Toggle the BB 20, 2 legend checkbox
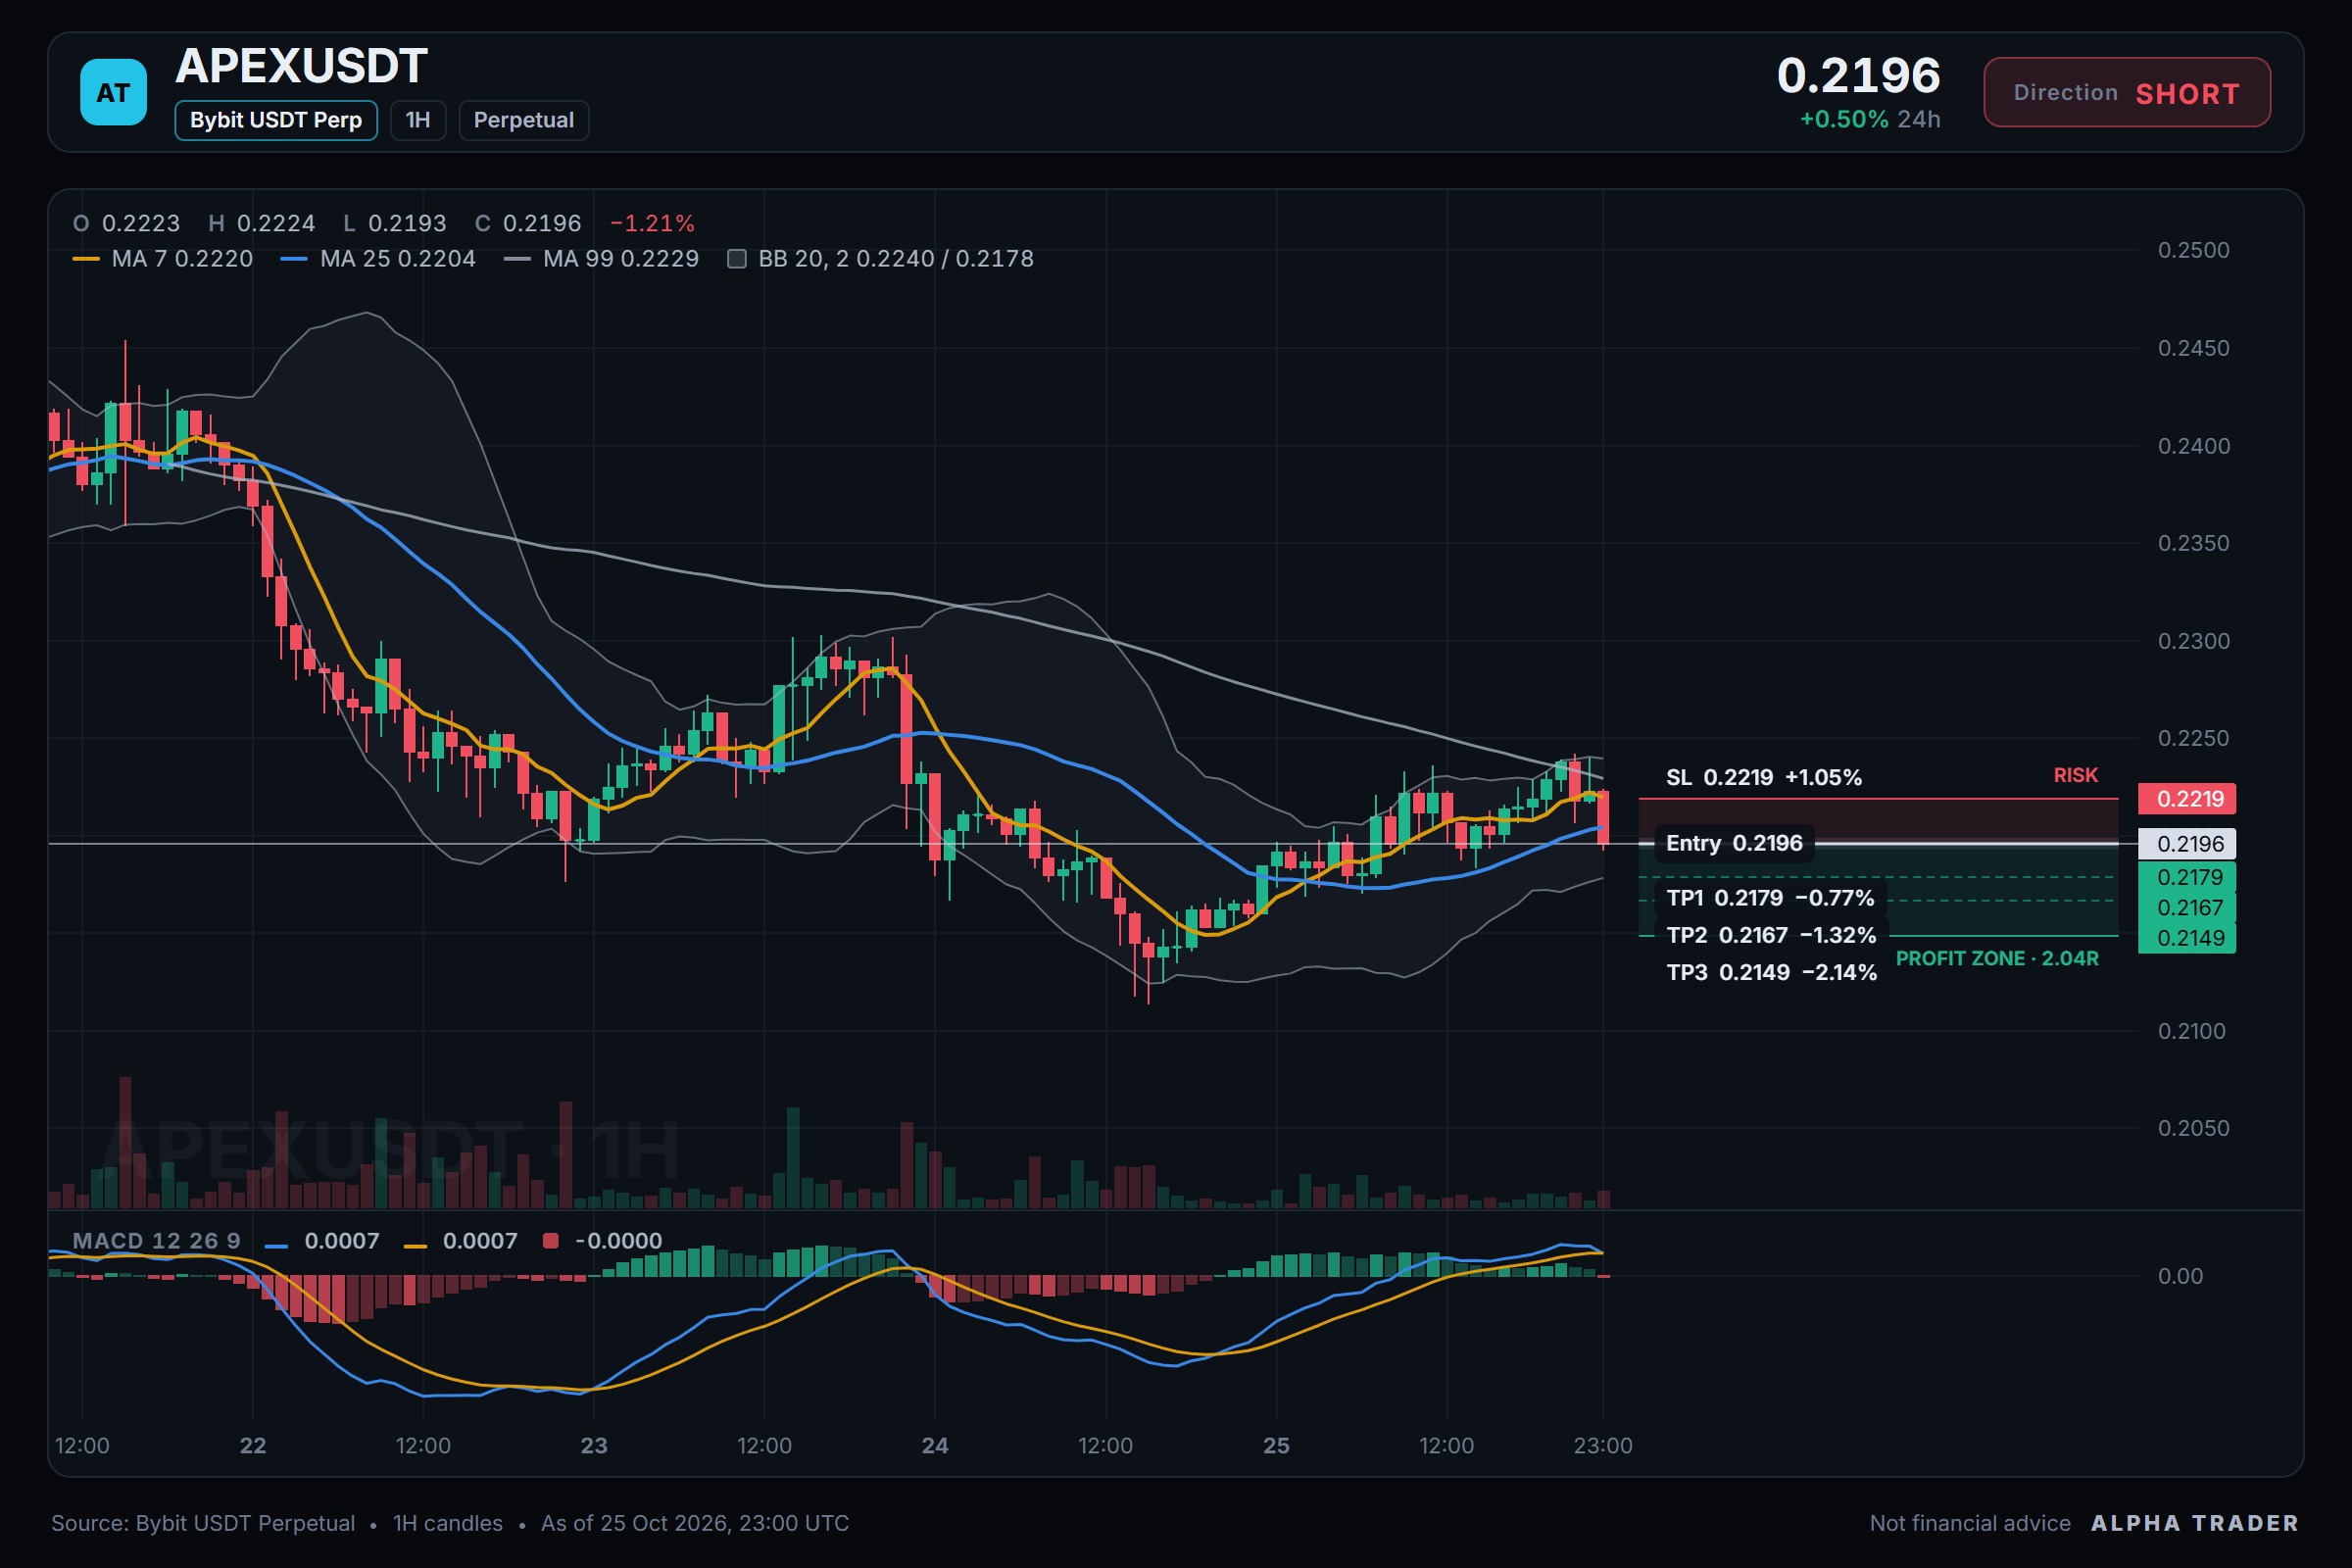The width and height of the screenshot is (2352, 1568). click(737, 259)
